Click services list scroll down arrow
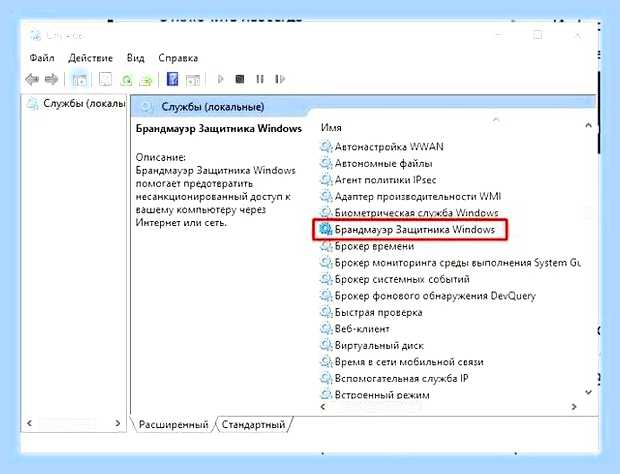 [x=588, y=392]
